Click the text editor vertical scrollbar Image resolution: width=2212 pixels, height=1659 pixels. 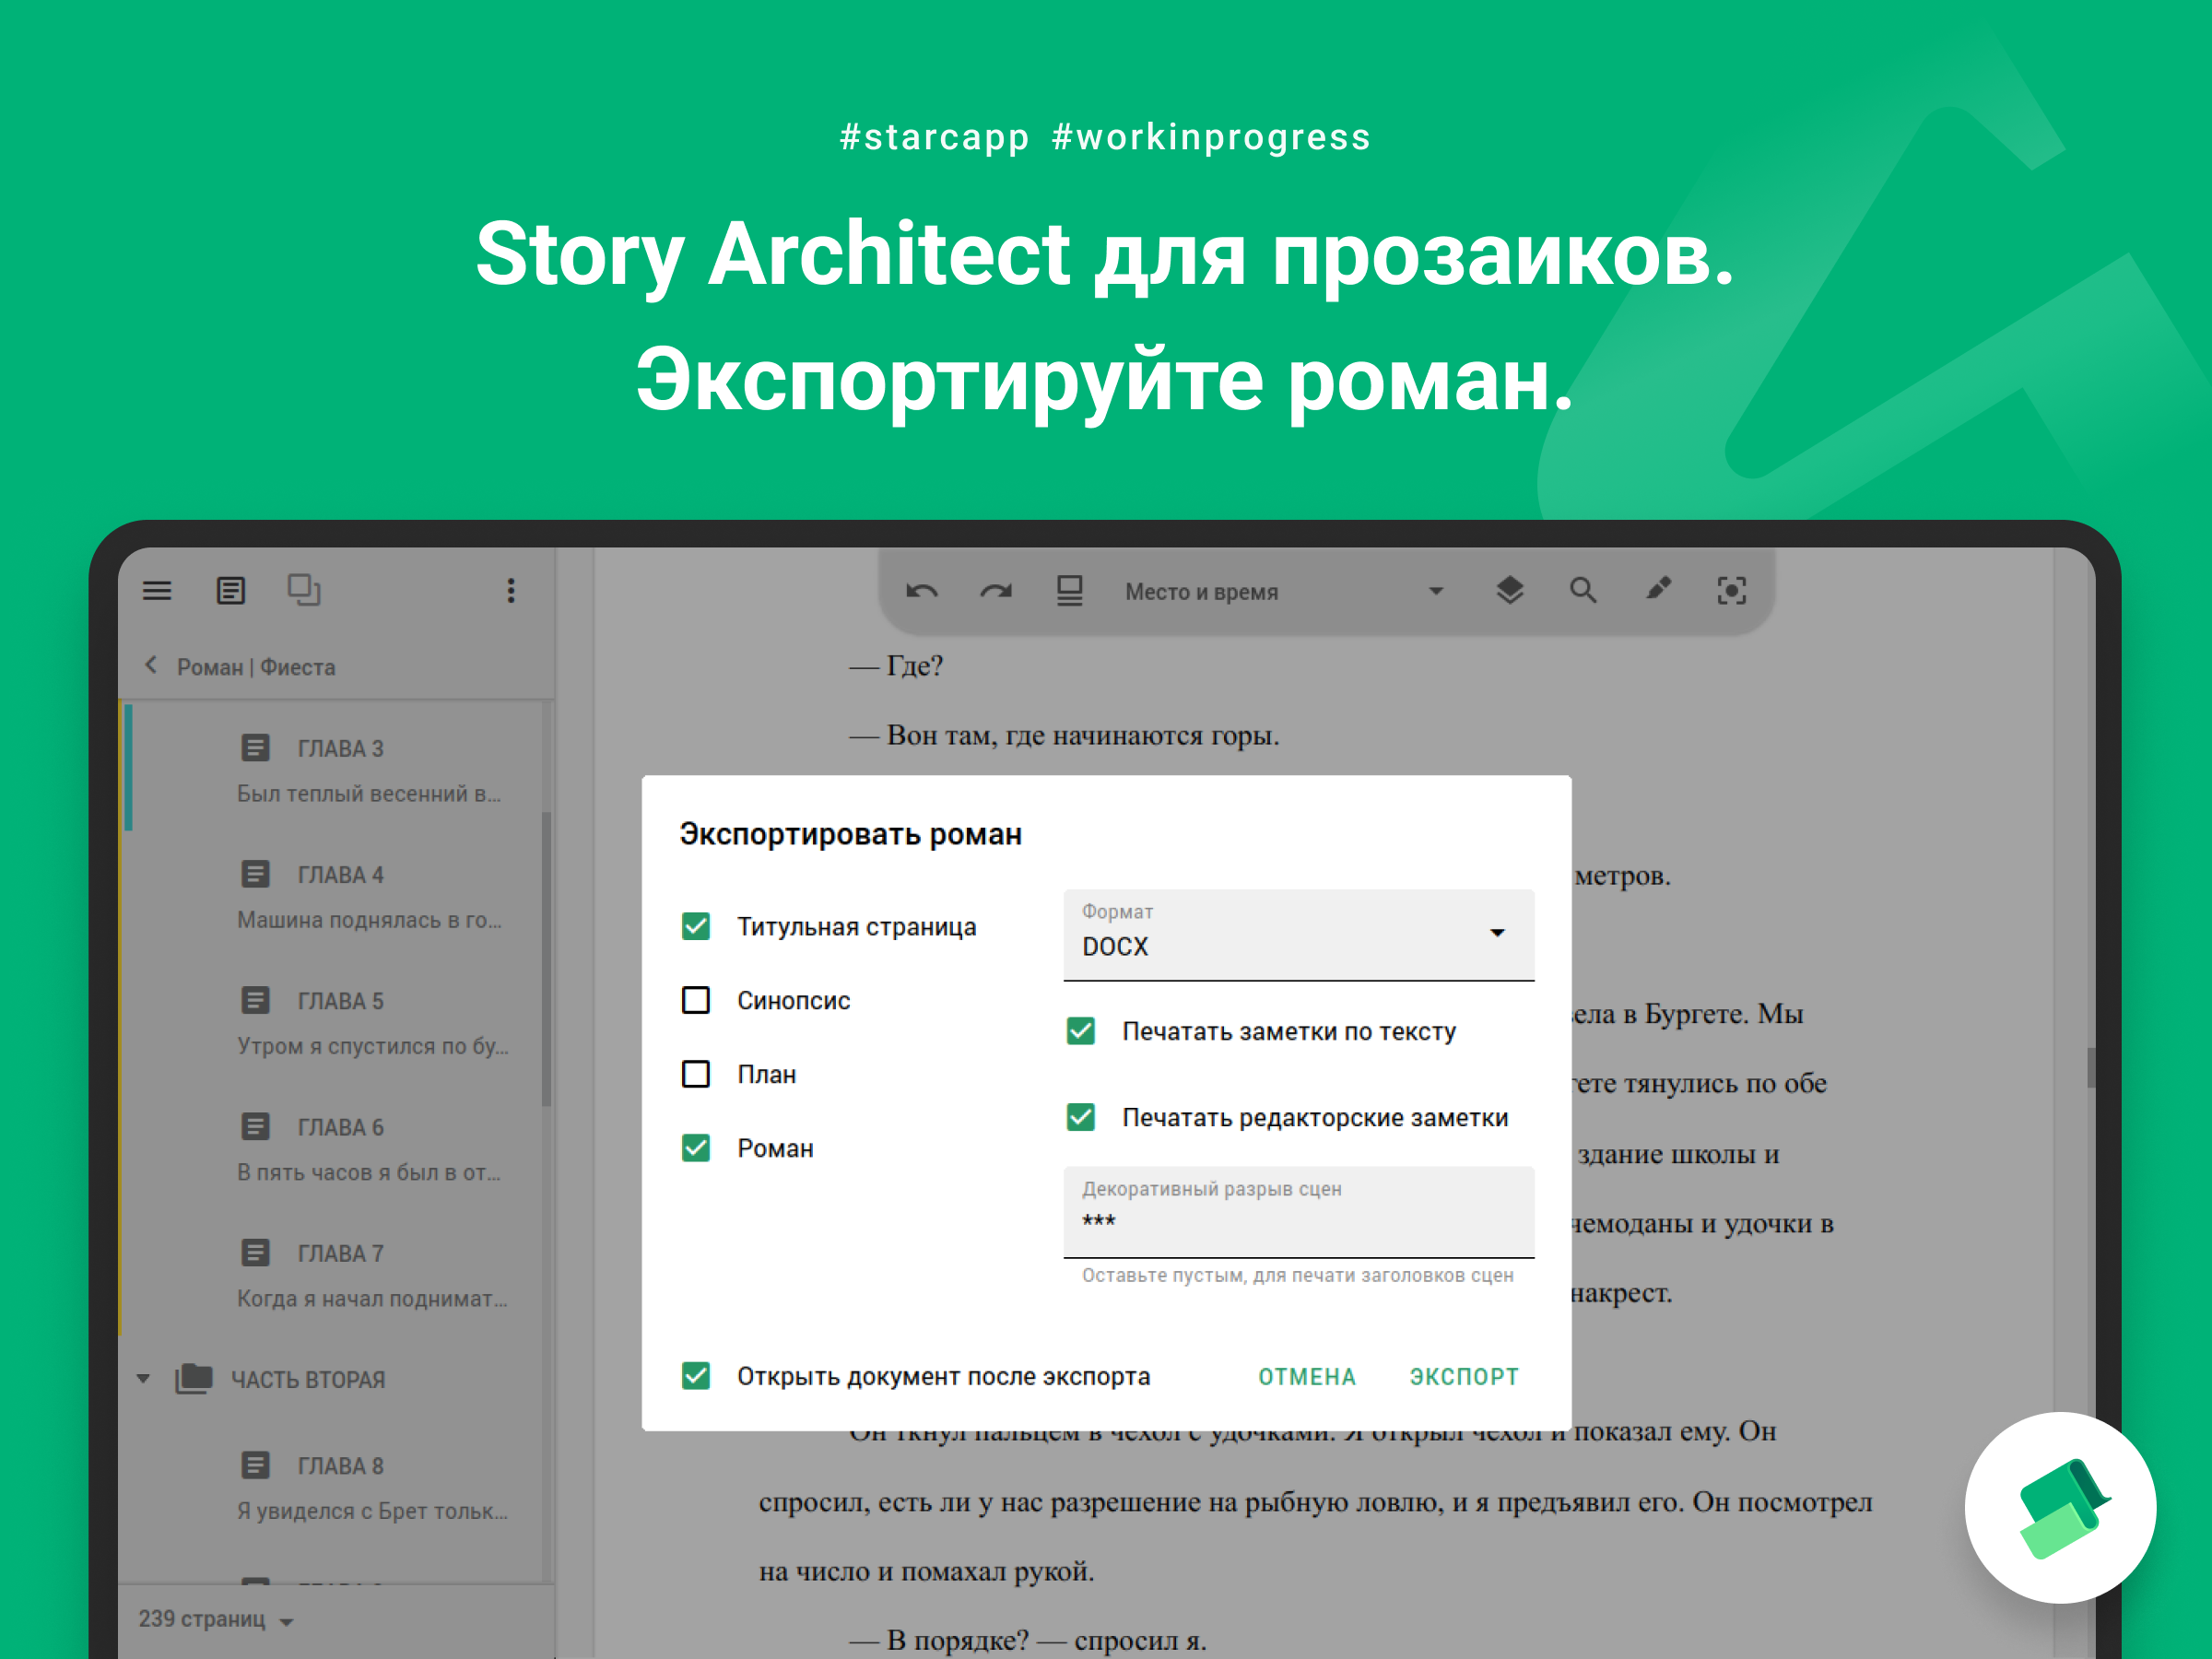(2090, 1067)
